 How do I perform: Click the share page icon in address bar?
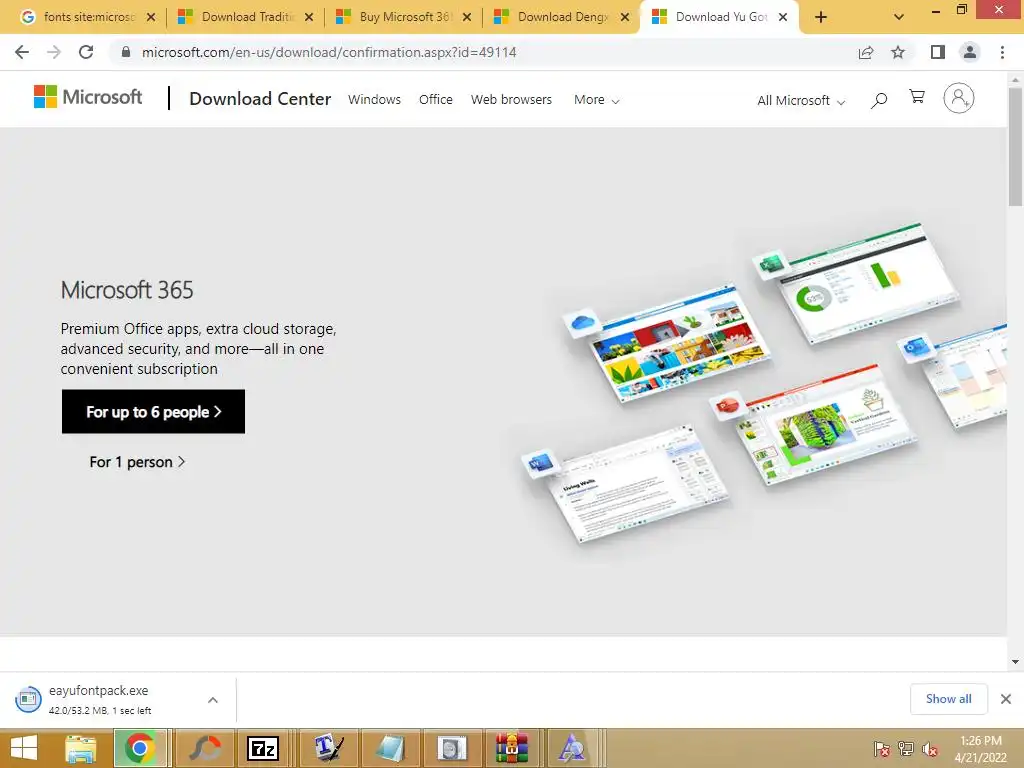tap(866, 52)
